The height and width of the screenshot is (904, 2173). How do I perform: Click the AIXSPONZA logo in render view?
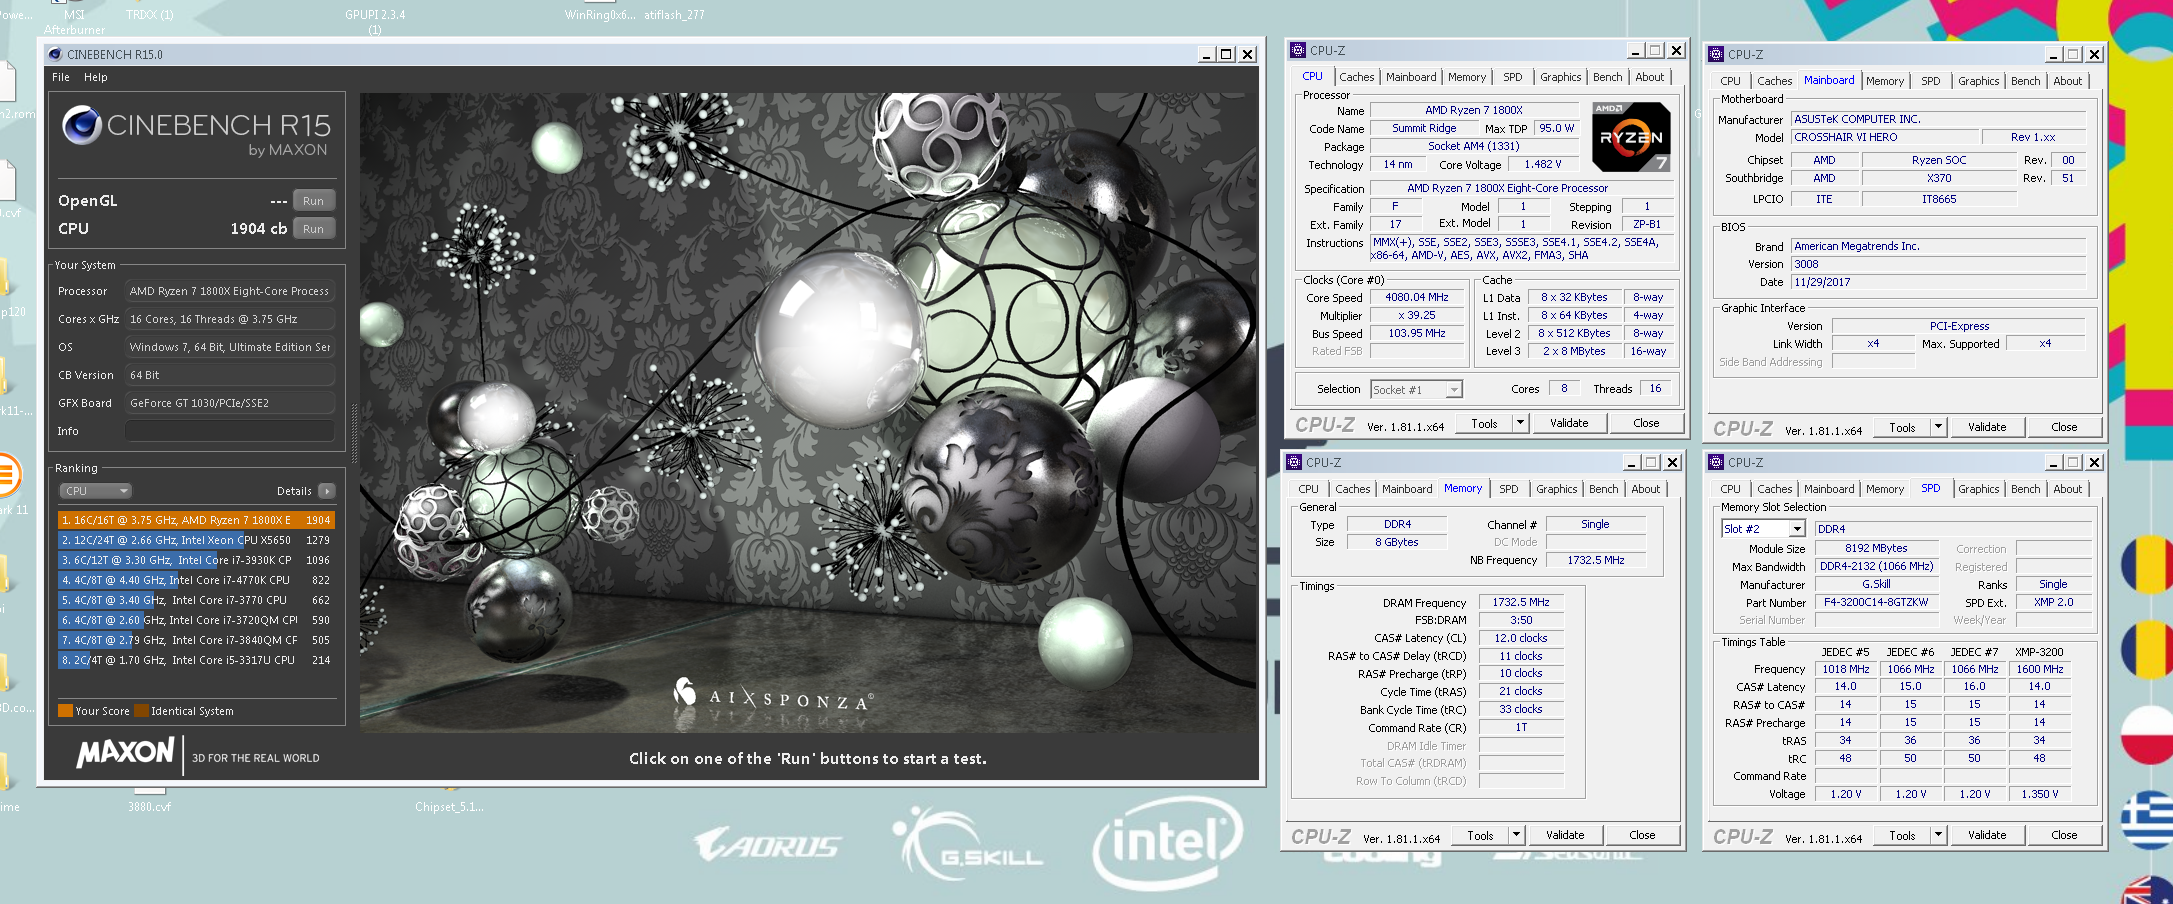[773, 694]
